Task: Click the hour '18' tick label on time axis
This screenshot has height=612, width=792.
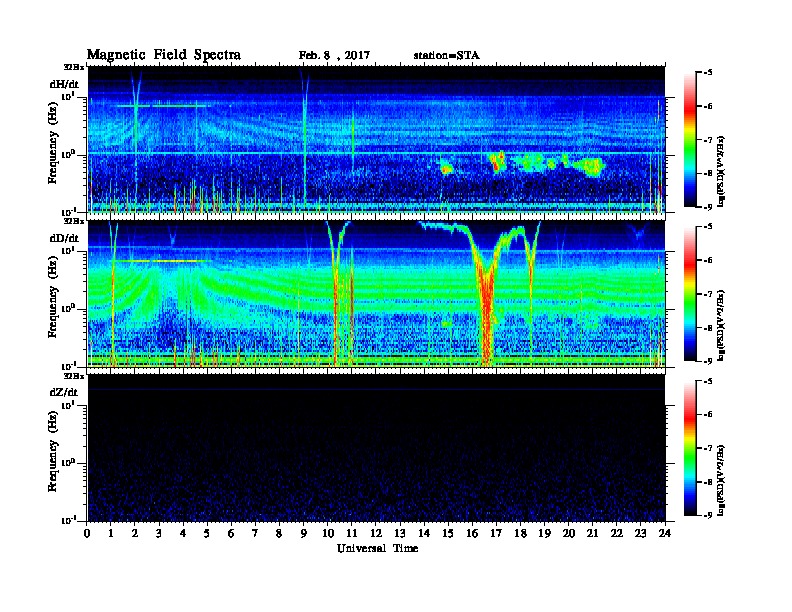Action: click(520, 533)
